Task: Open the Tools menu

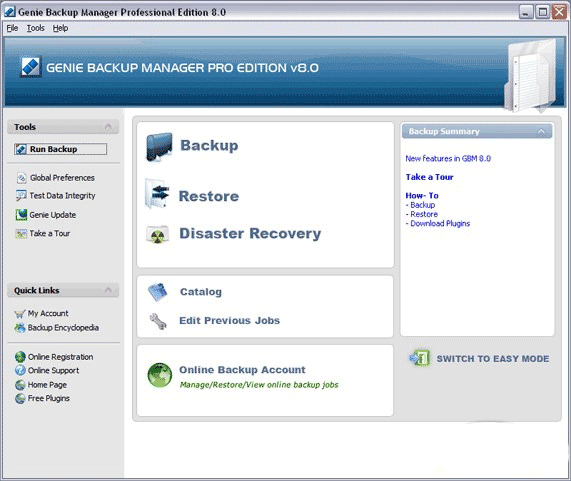Action: tap(35, 28)
